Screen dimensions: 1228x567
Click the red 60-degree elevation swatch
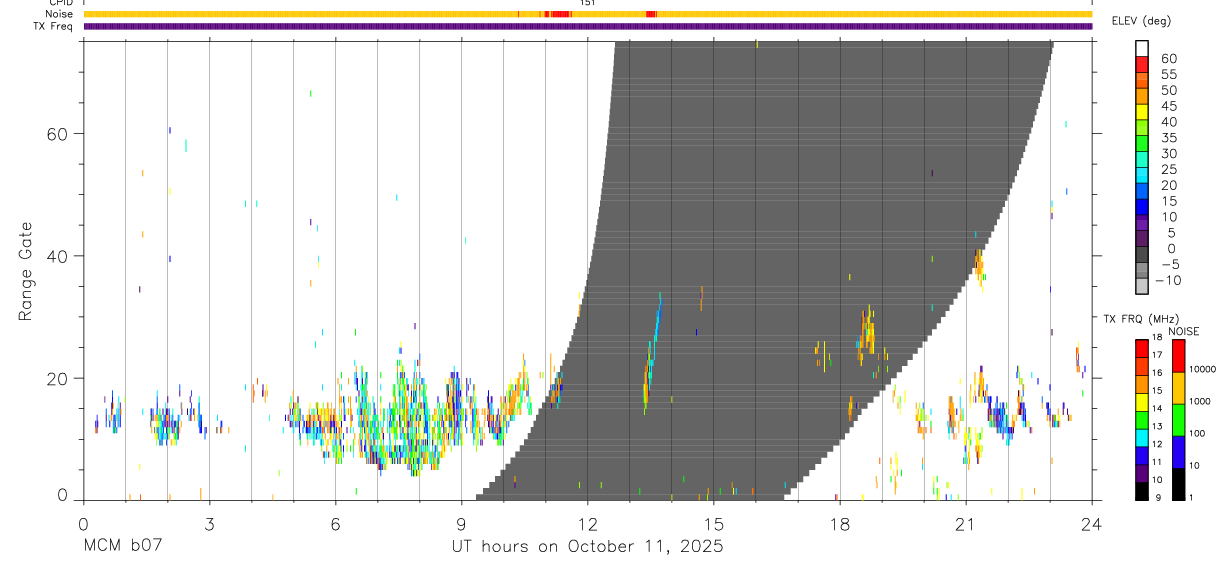(x=1142, y=65)
